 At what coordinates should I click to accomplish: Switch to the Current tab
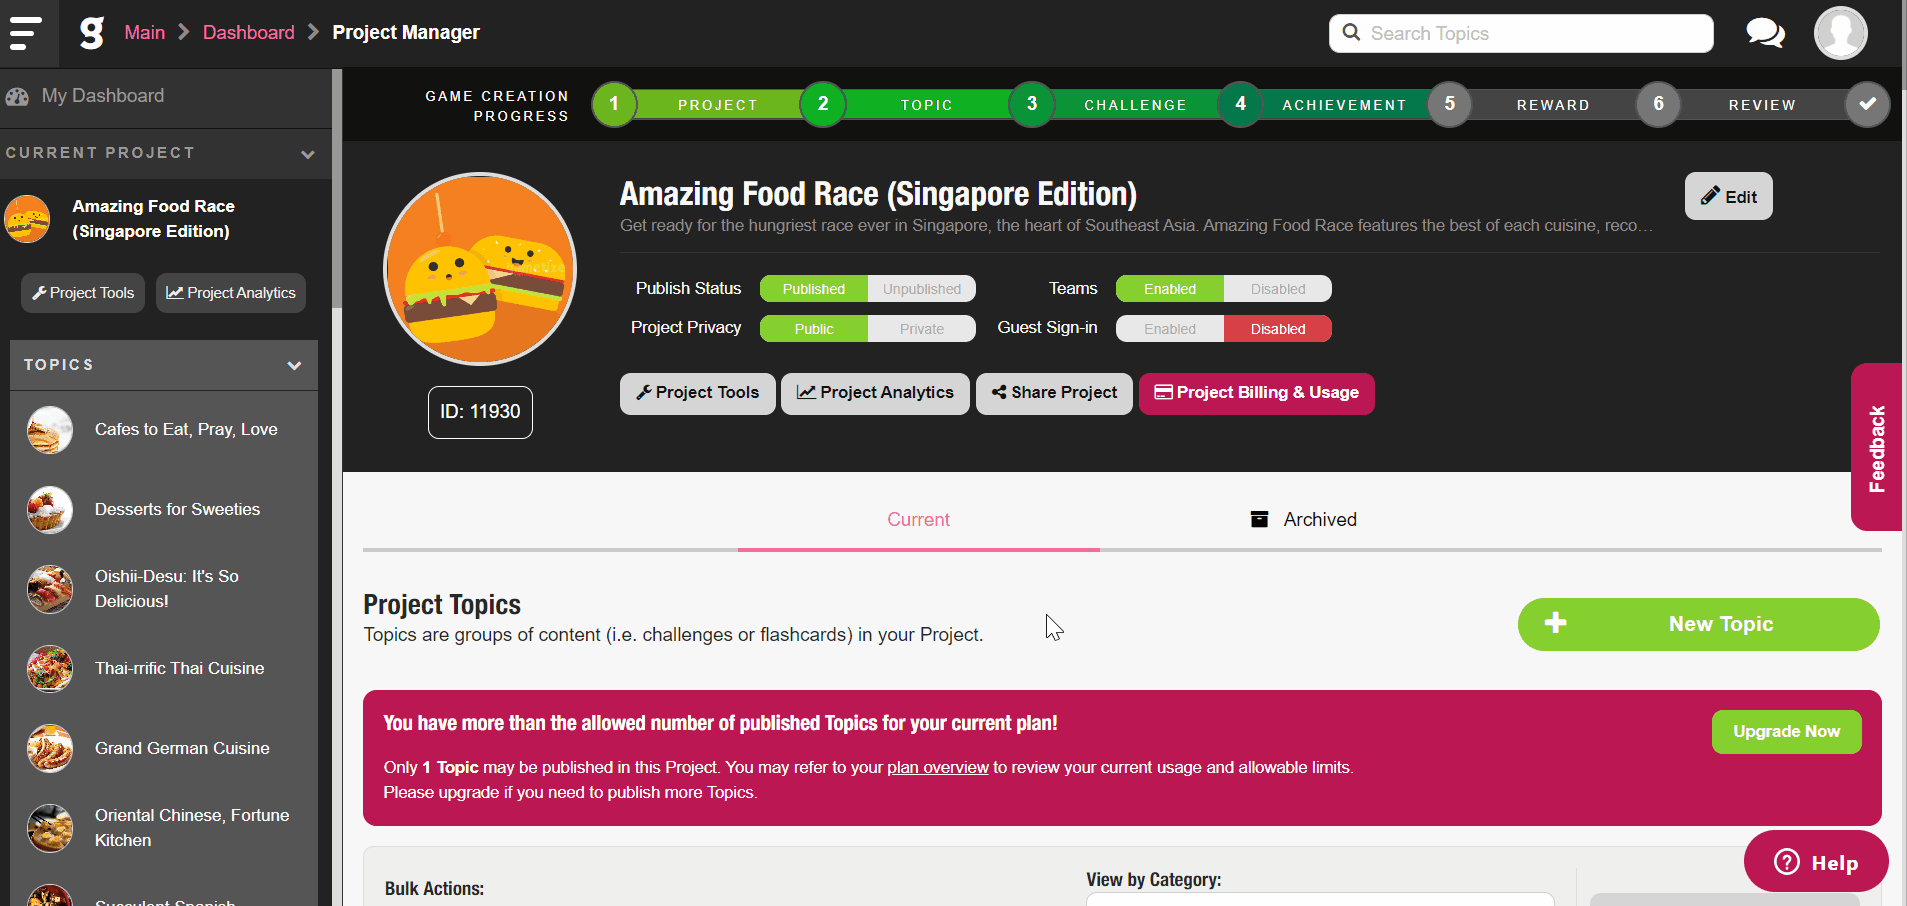pos(919,519)
